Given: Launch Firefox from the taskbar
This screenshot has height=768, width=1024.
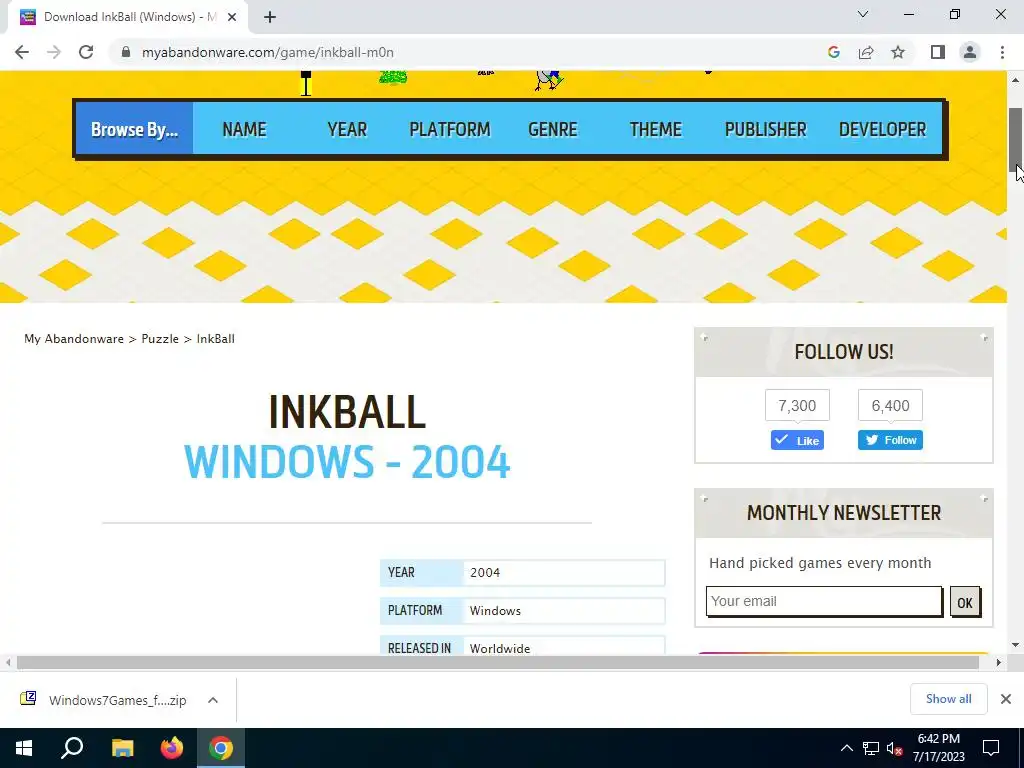Looking at the screenshot, I should 172,748.
